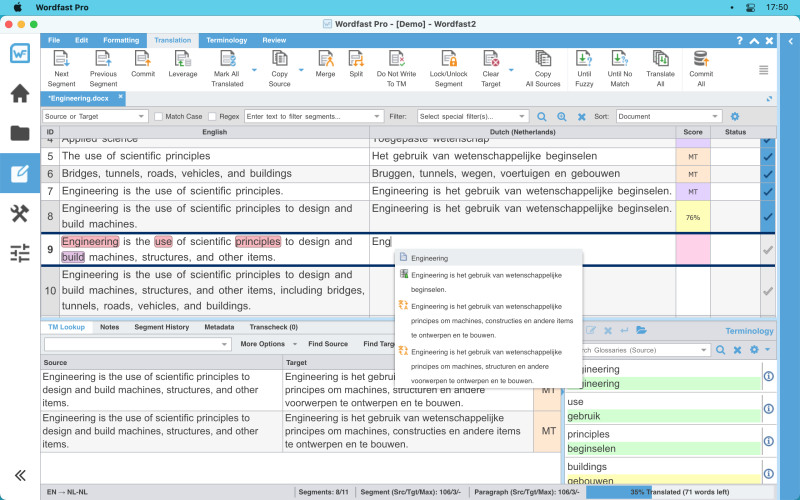Image resolution: width=800 pixels, height=500 pixels.
Task: Collapse the left sidebar with double chevron
Action: [20, 476]
